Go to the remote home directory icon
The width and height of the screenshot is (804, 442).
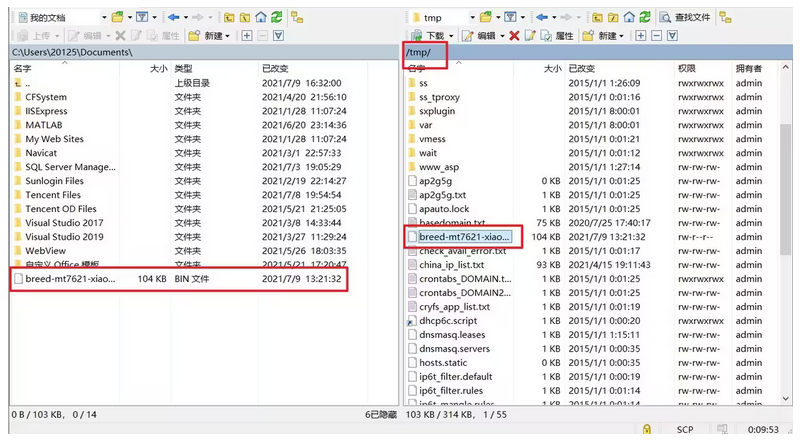point(629,17)
